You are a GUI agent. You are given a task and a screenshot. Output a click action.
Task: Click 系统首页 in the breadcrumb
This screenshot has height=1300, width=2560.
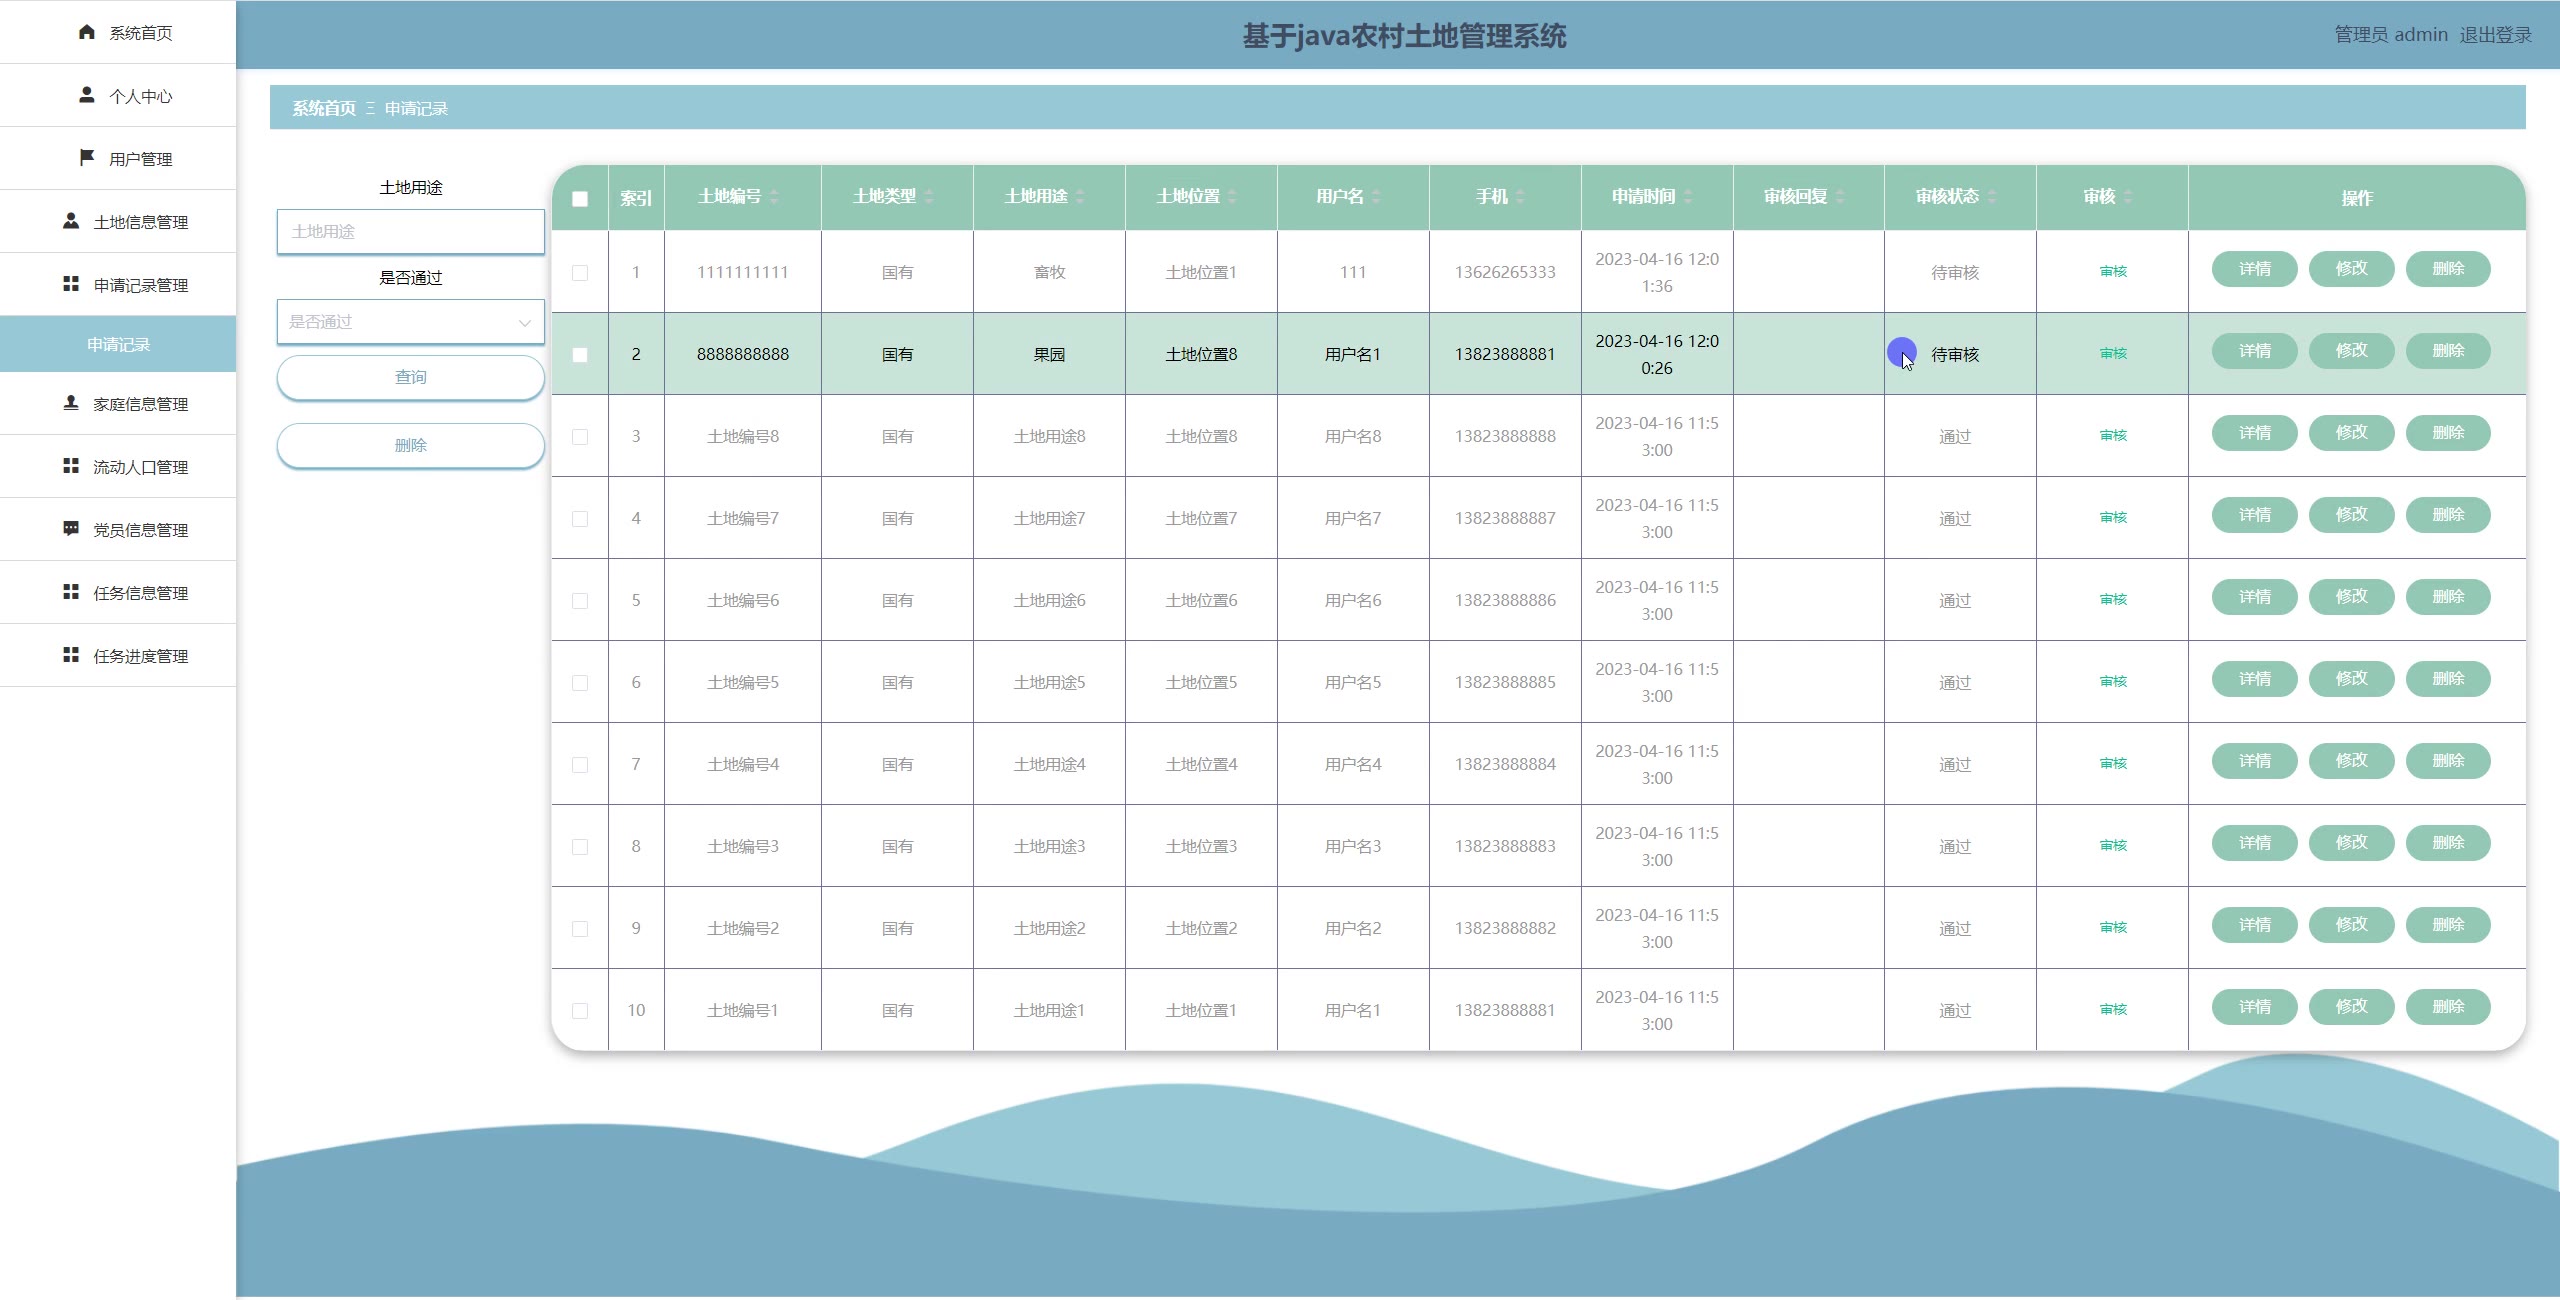pos(324,108)
